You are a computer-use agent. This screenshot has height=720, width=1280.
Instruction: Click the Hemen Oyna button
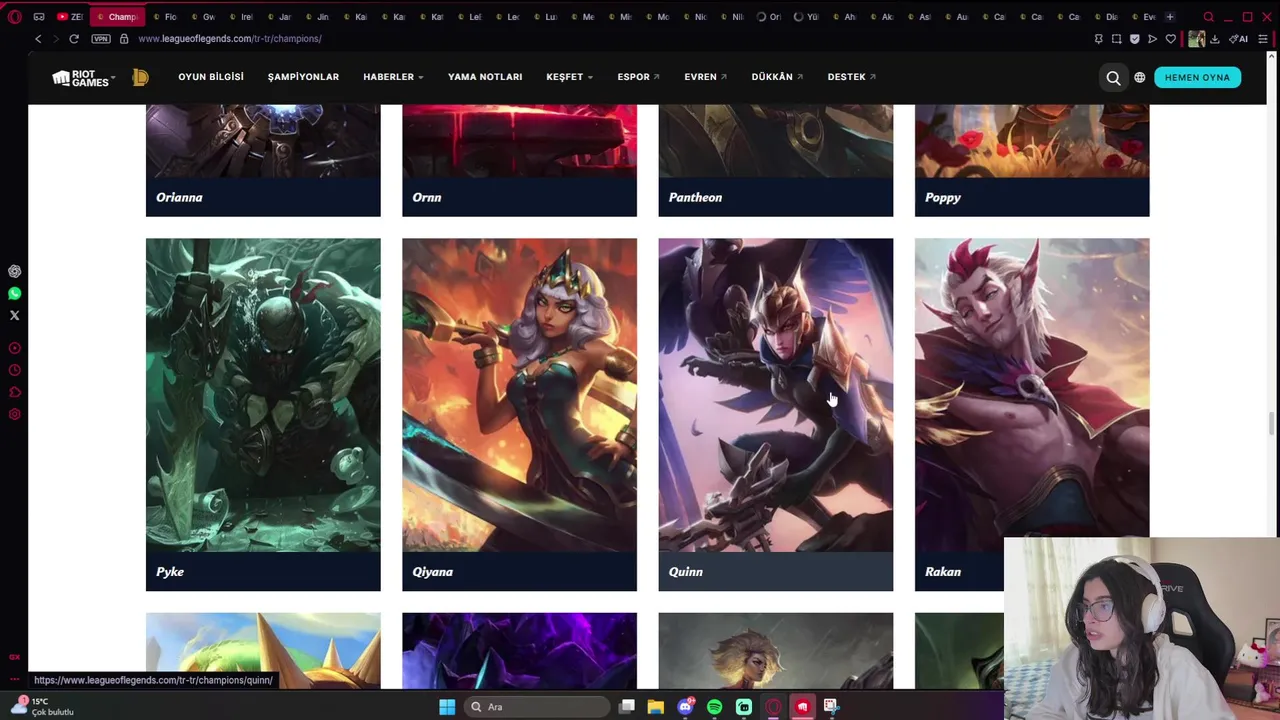tap(1197, 77)
